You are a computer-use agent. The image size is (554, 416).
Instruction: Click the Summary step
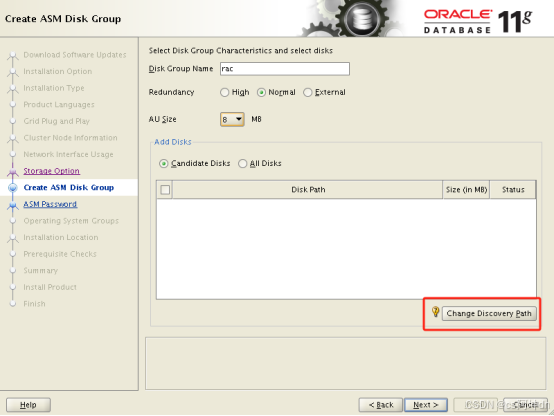click(41, 271)
